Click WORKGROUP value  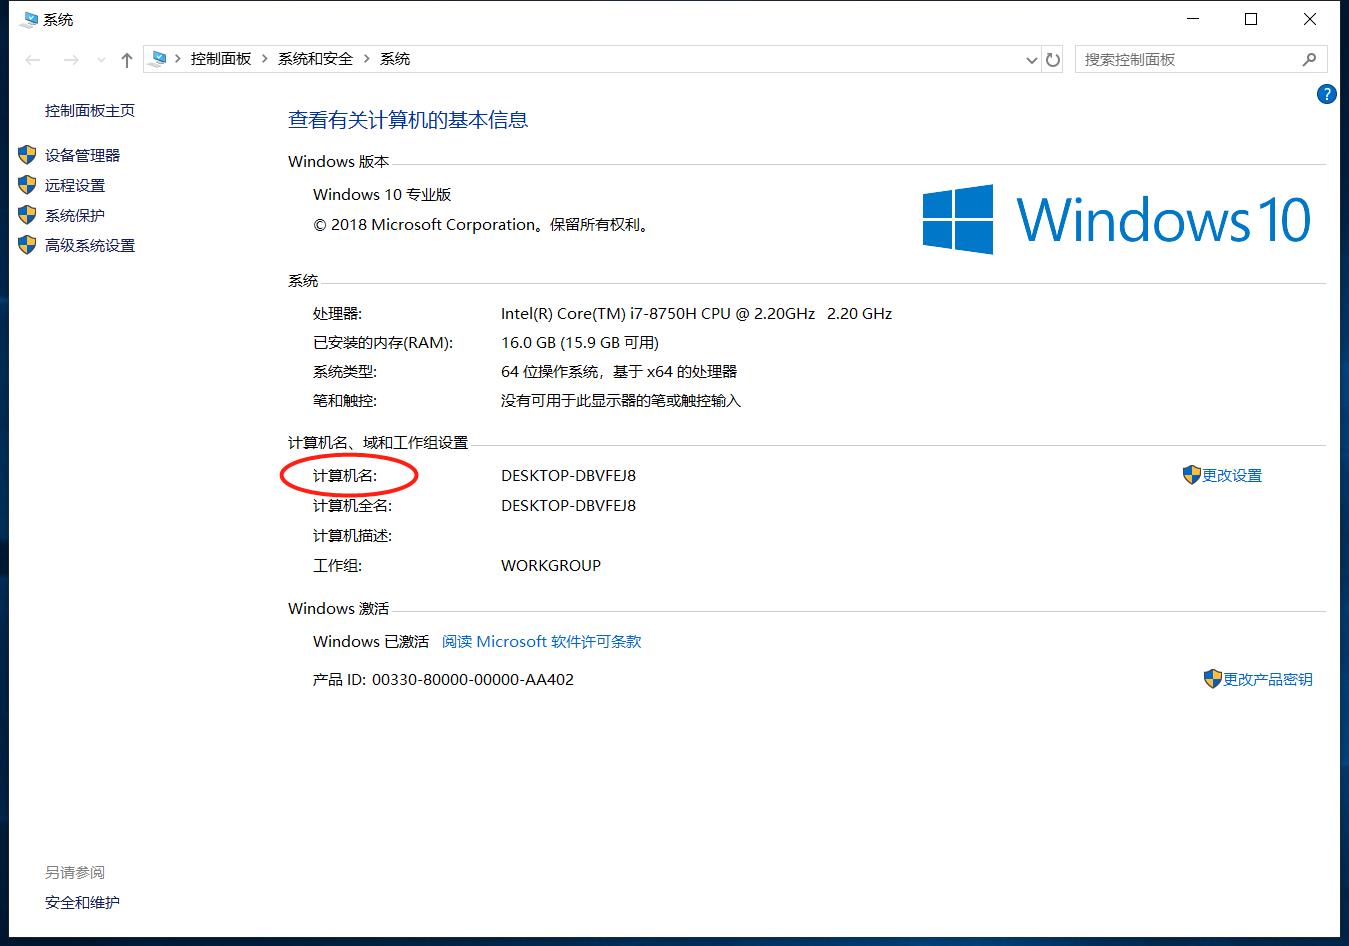click(551, 566)
